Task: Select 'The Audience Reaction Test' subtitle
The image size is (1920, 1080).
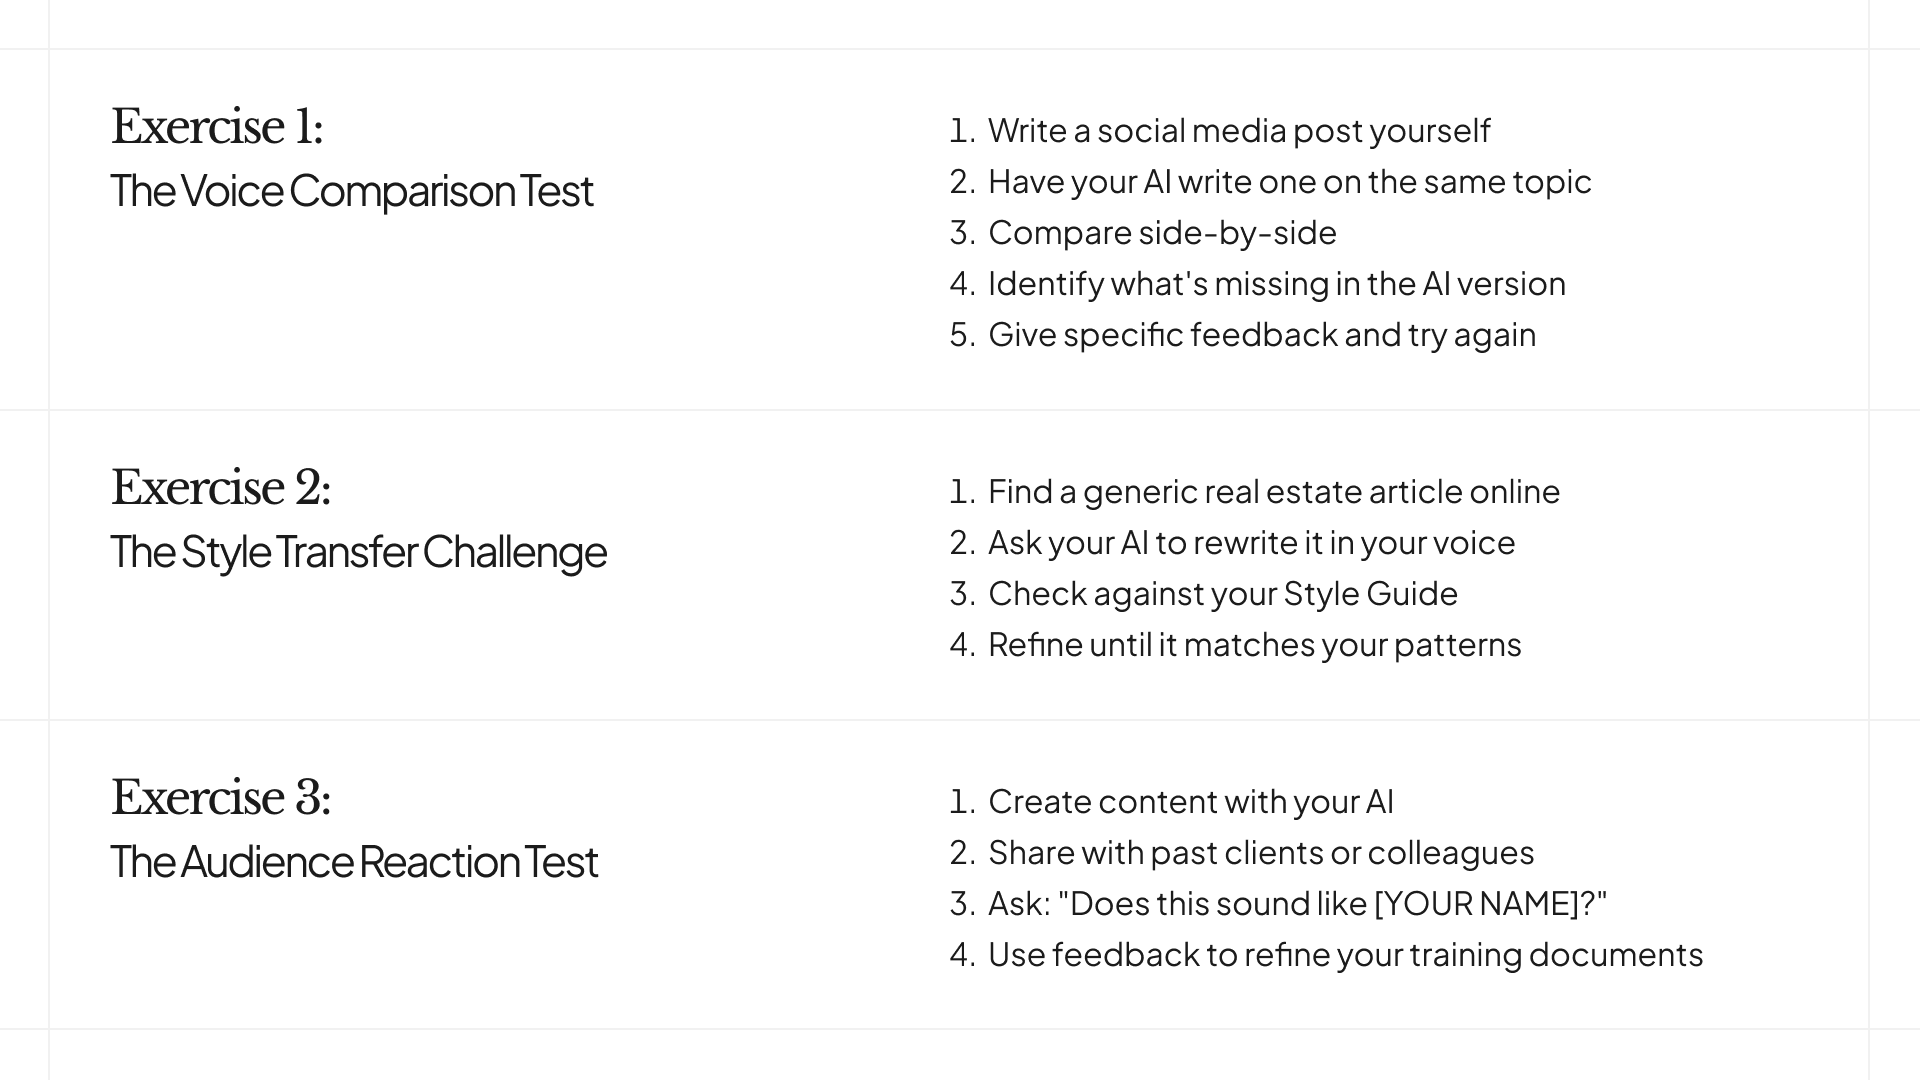Action: (354, 862)
